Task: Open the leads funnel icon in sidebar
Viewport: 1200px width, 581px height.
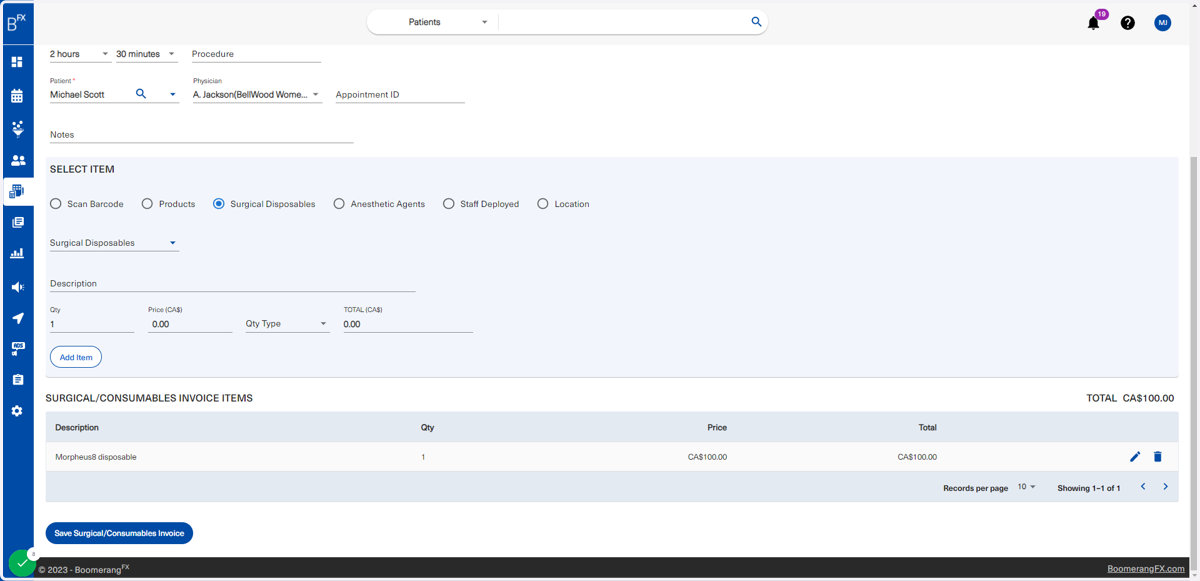Action: click(x=17, y=128)
